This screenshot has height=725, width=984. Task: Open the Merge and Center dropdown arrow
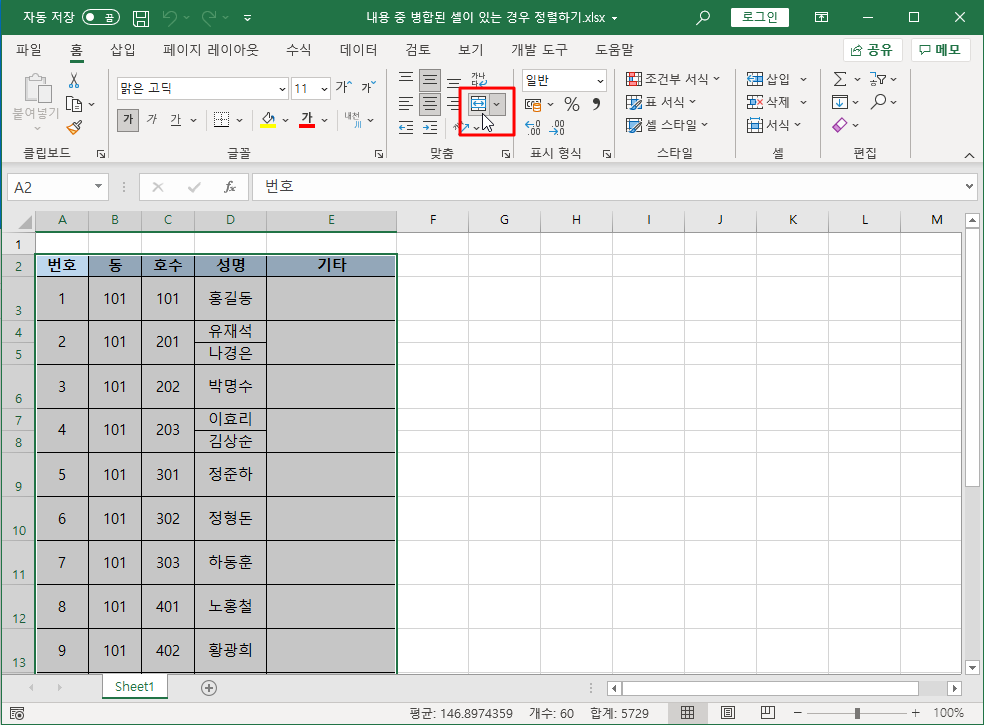(x=497, y=104)
